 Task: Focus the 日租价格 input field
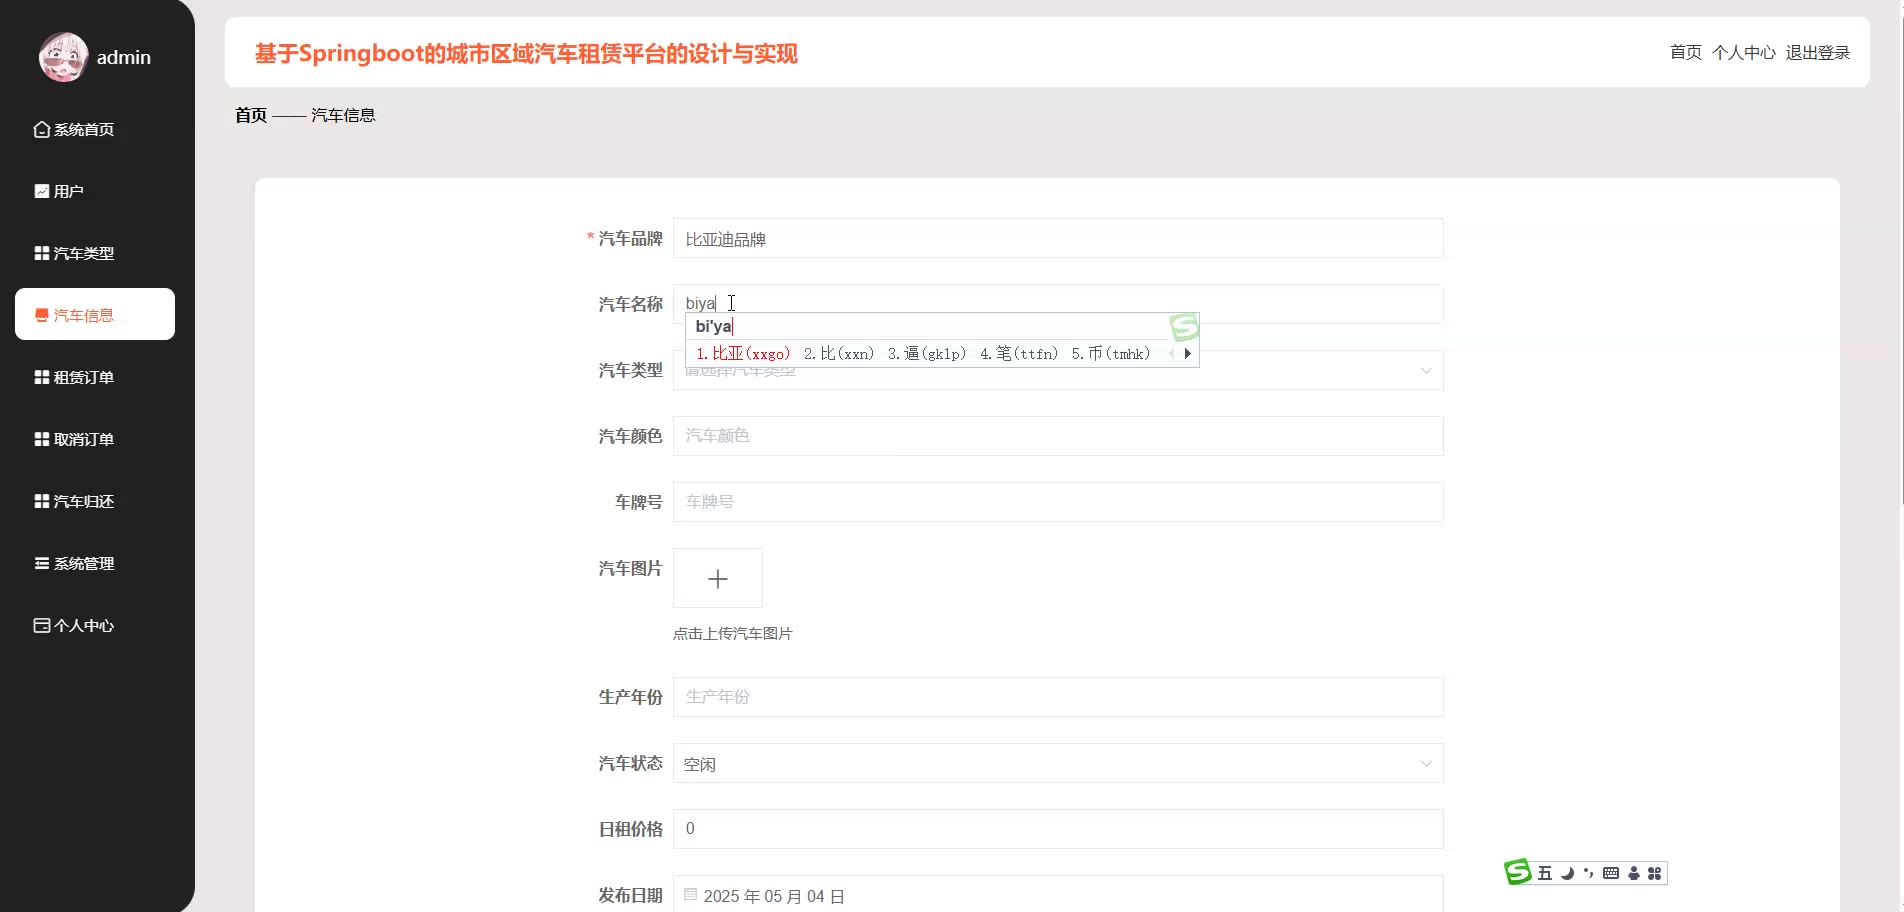click(1058, 829)
